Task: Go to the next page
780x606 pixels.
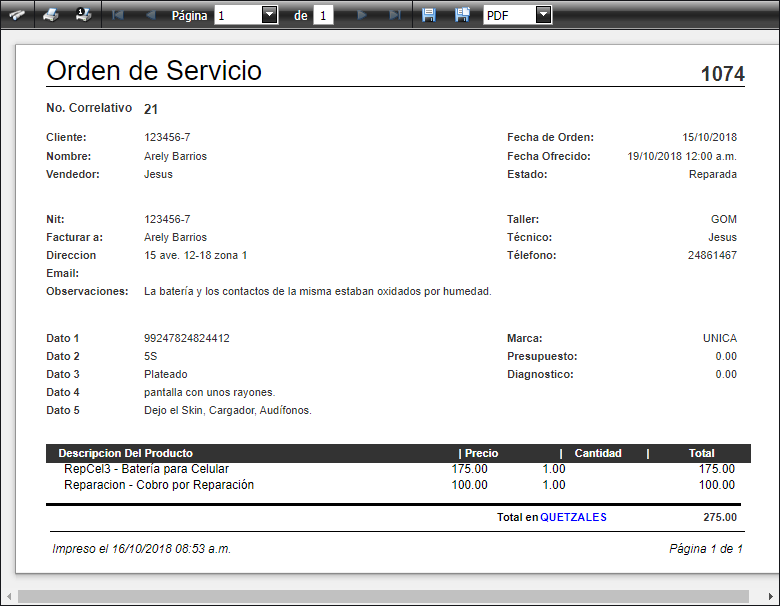Action: coord(362,15)
